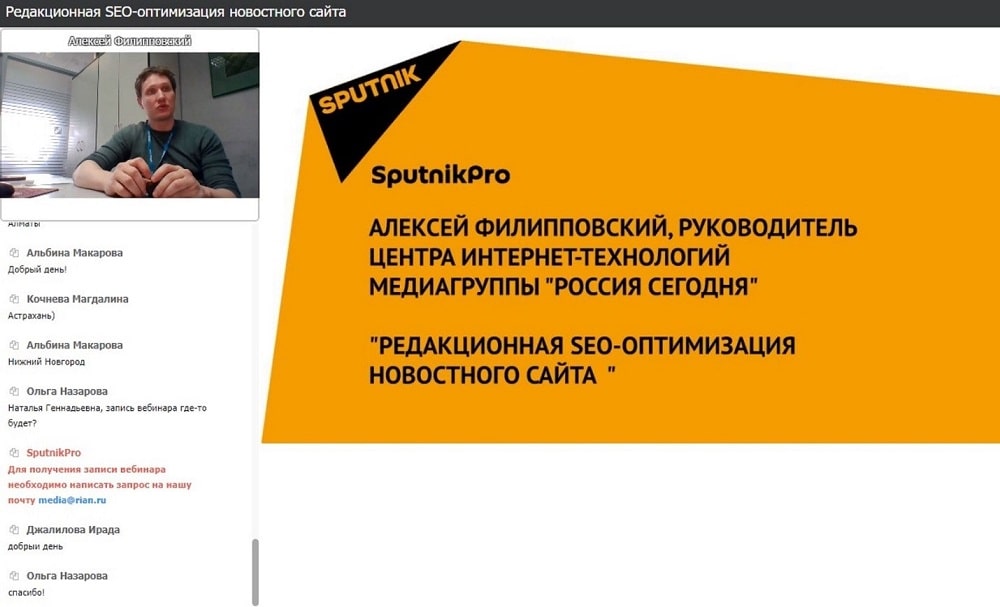Click Ольга Назарова's question about the webinar recording
This screenshot has width=1000, height=607.
(107, 415)
